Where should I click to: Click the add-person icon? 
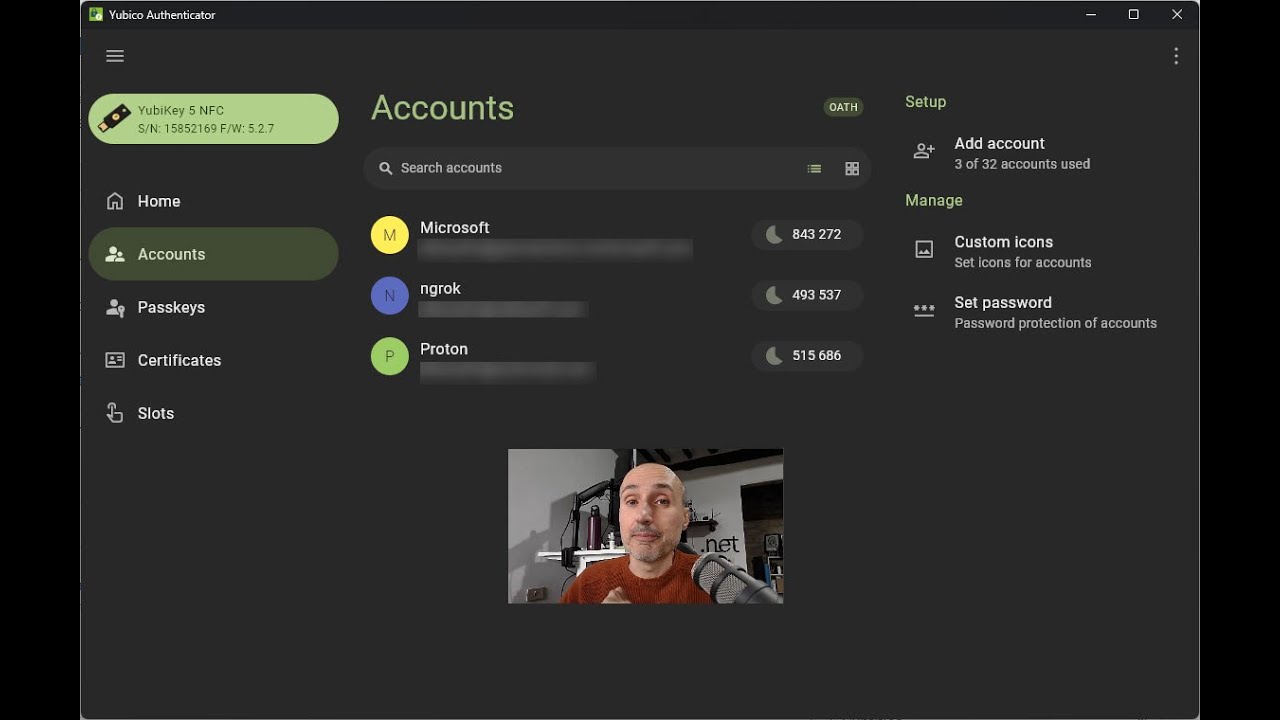click(x=924, y=151)
